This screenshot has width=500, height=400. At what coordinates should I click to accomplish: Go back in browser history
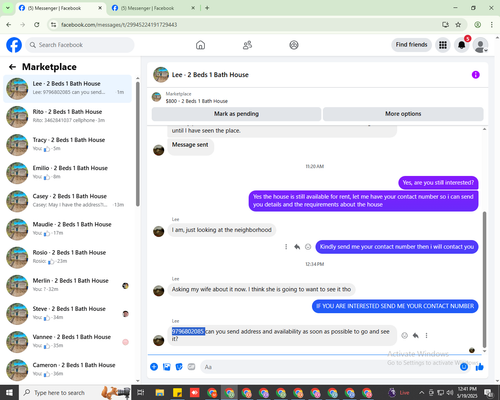pos(9,25)
